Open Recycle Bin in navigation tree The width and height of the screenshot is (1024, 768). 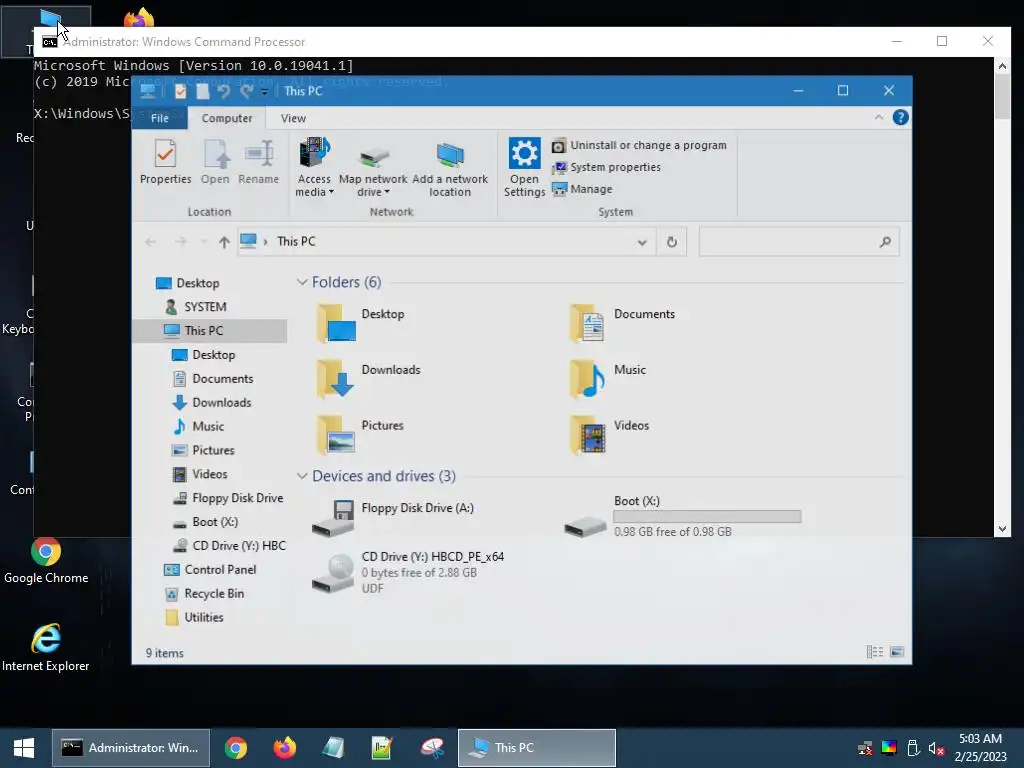[204, 594]
